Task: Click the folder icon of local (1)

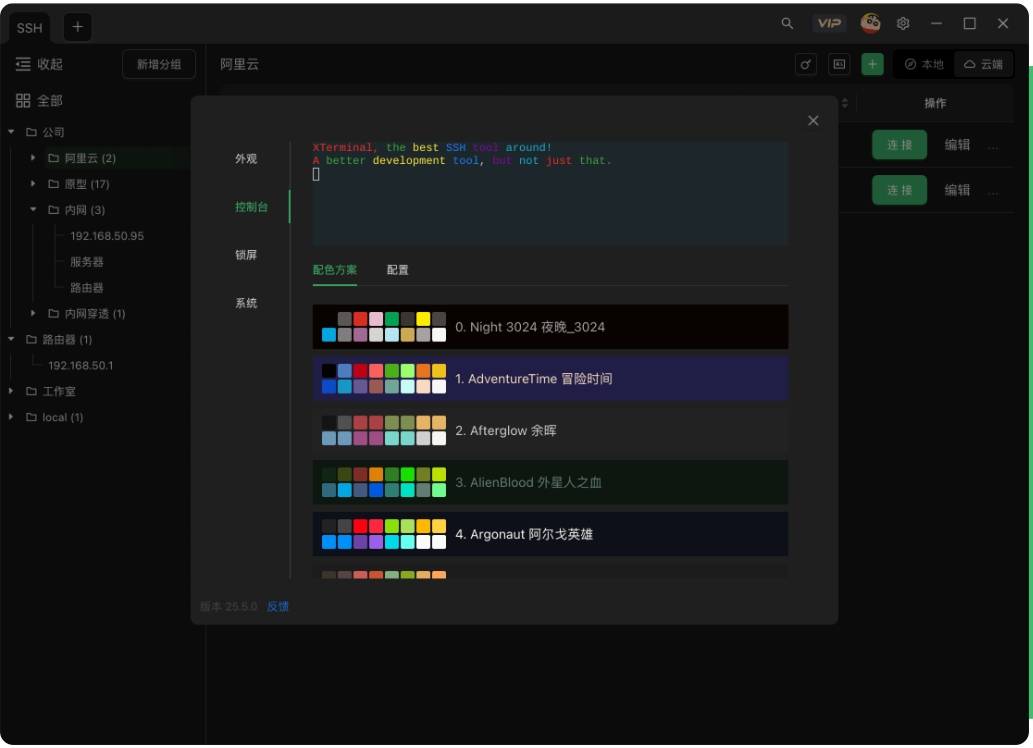Action: (x=31, y=417)
